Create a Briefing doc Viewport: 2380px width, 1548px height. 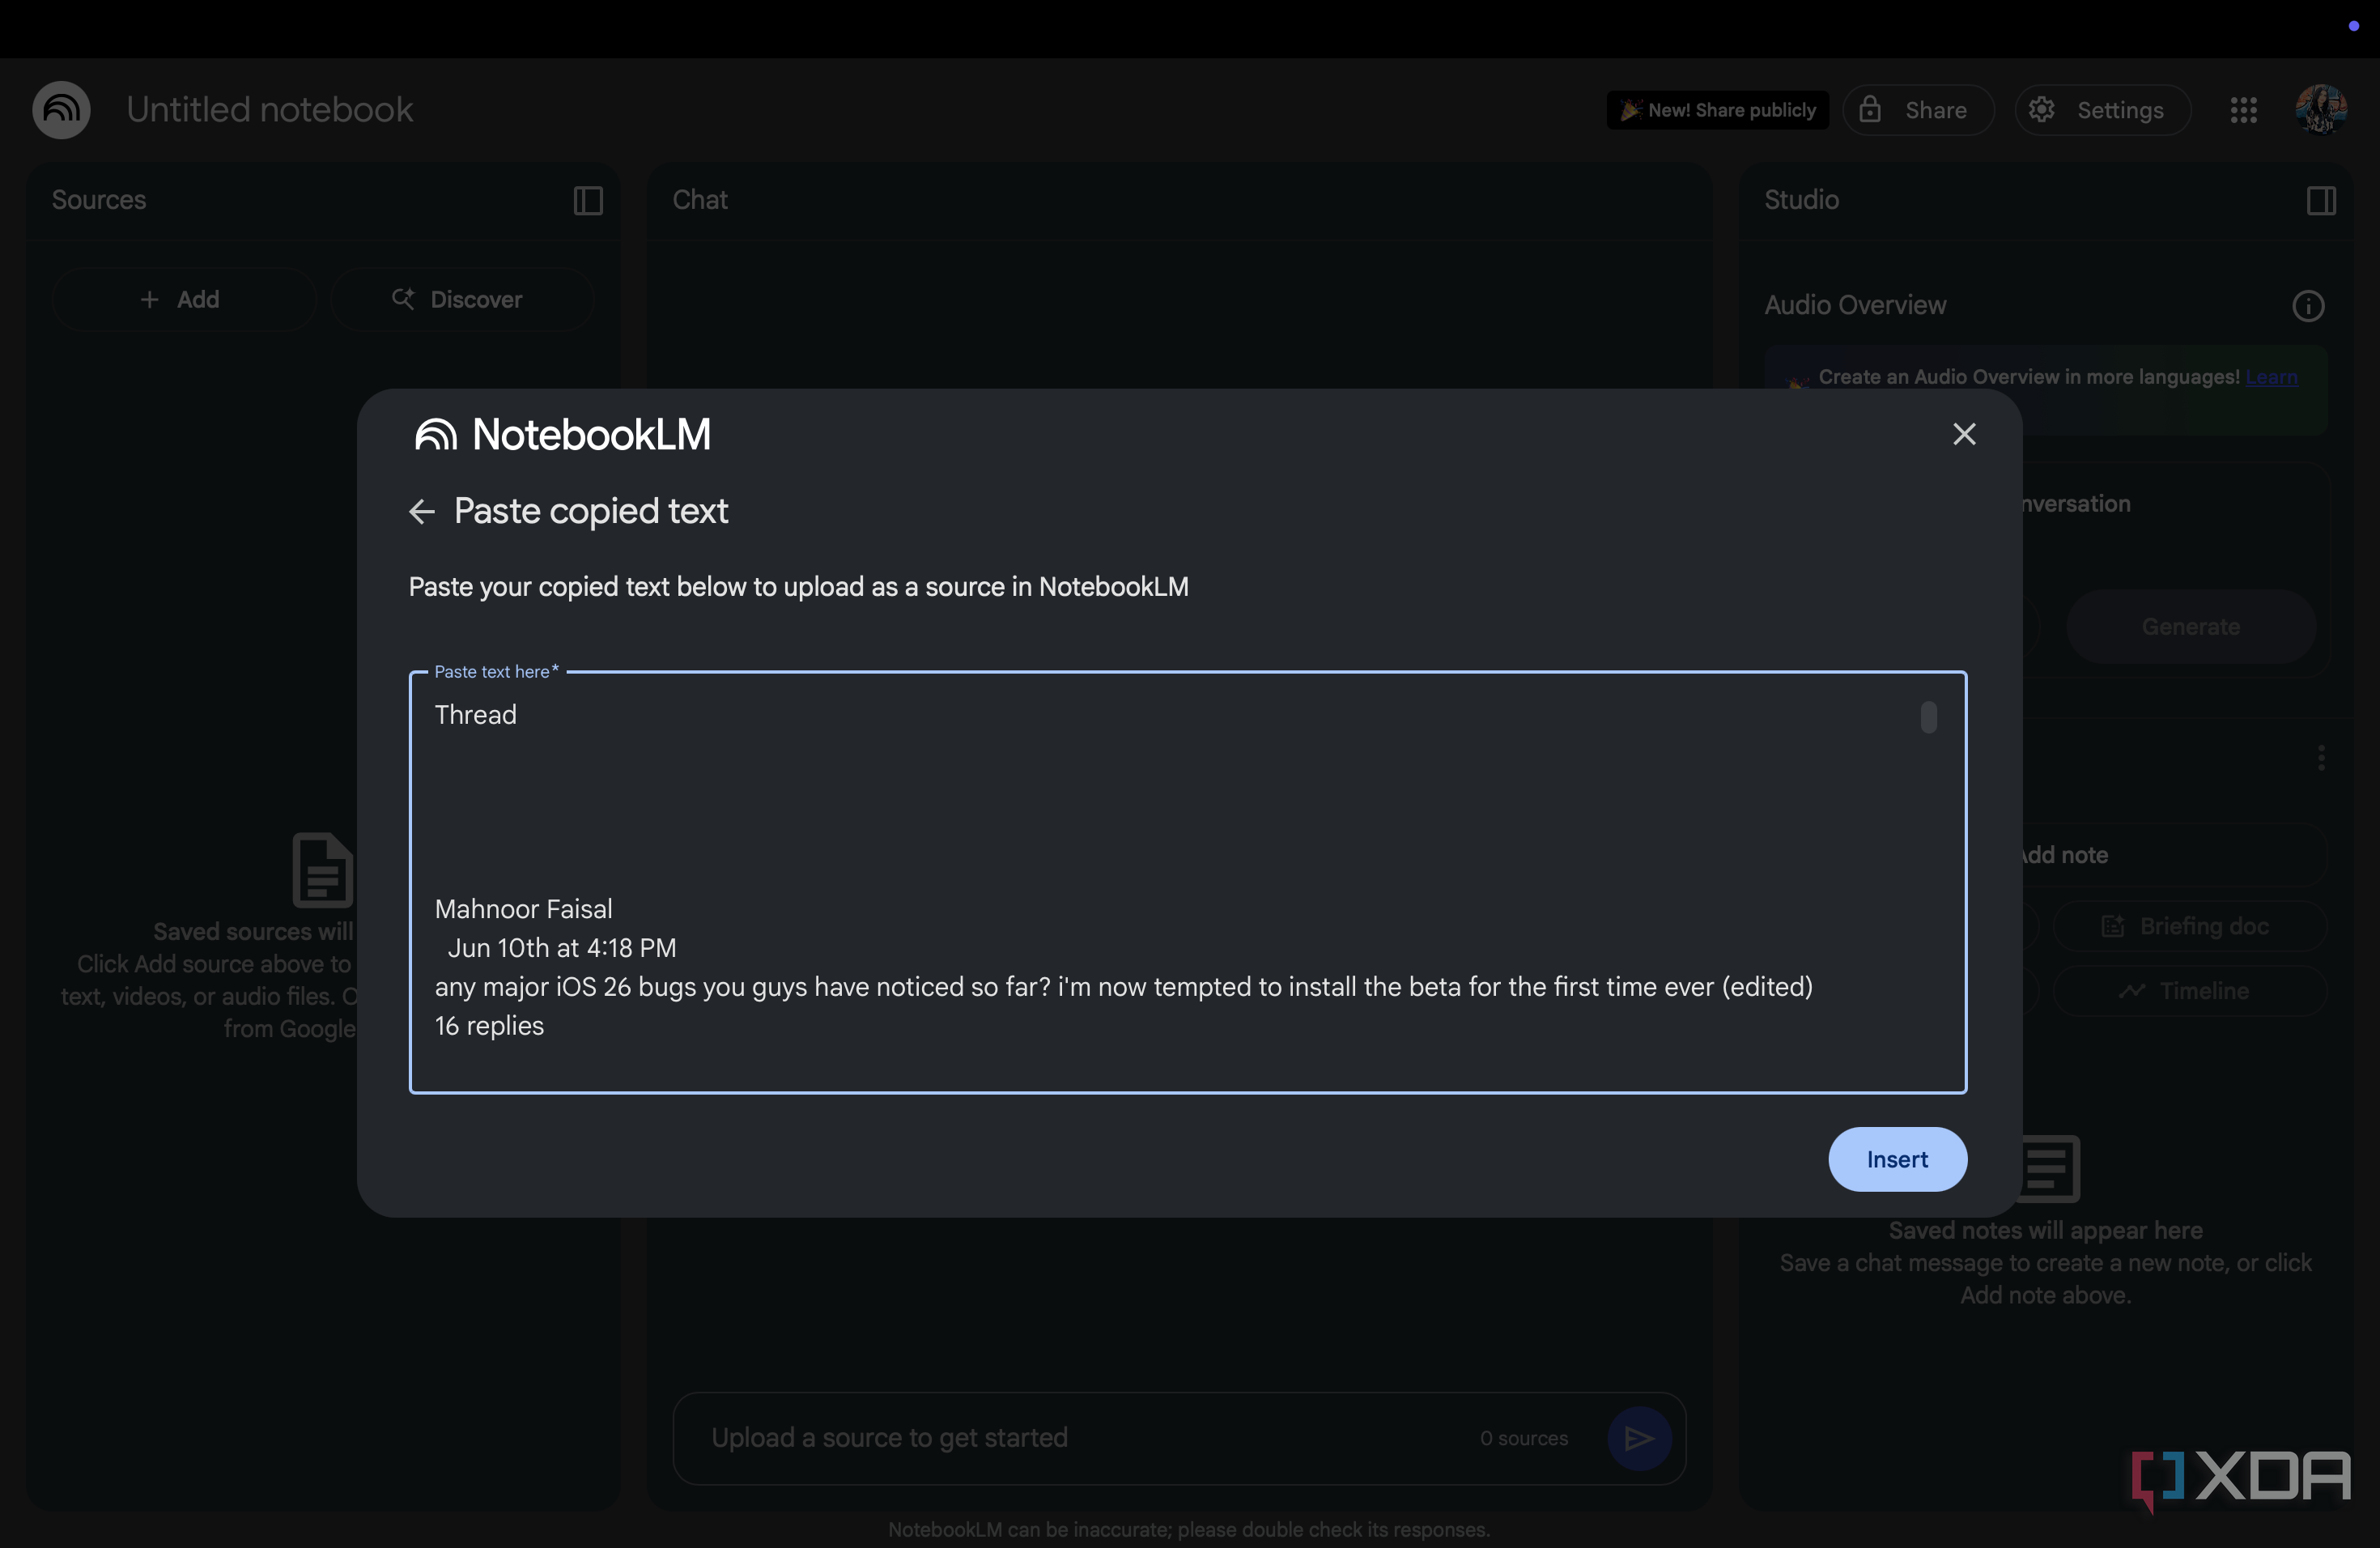(2189, 926)
